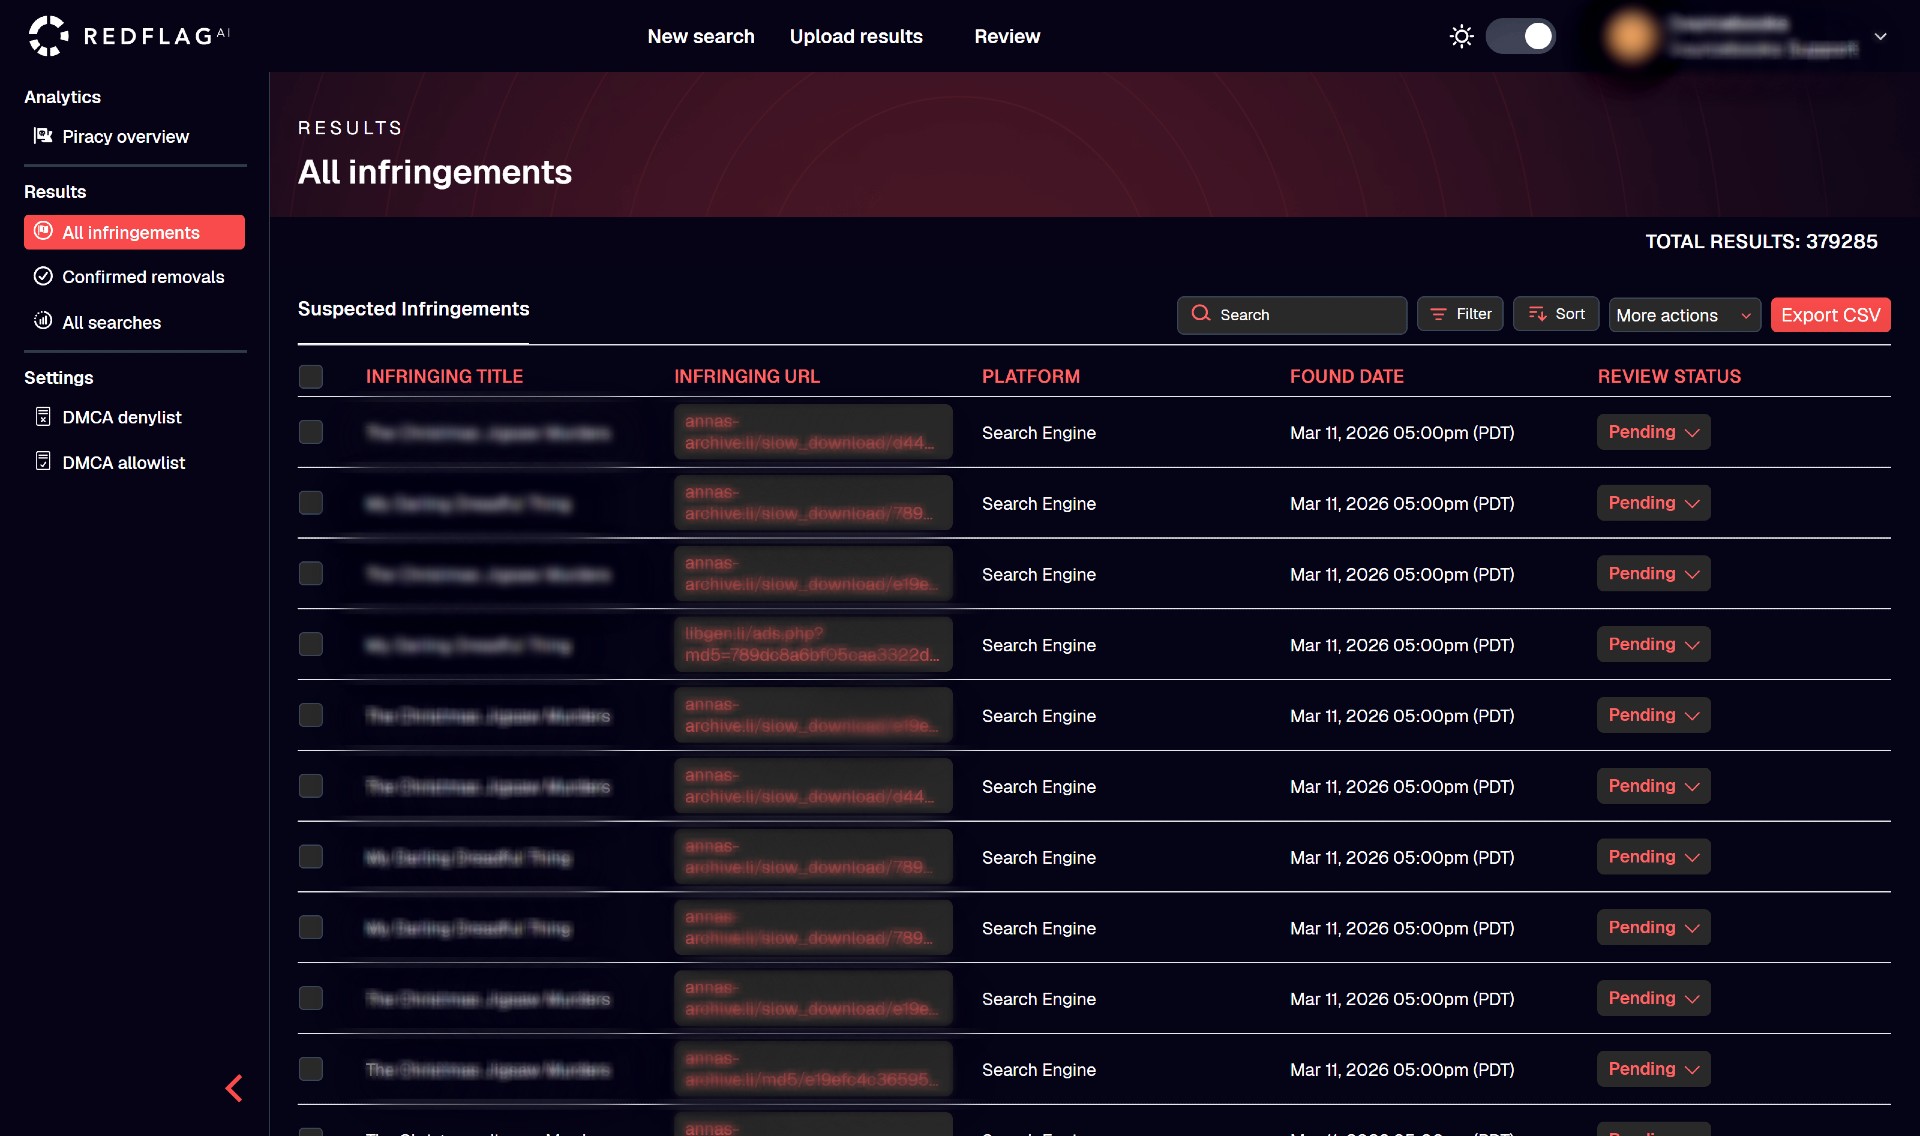Open the DMCA denylist icon
Viewport: 1920px width, 1136px height.
(43, 417)
